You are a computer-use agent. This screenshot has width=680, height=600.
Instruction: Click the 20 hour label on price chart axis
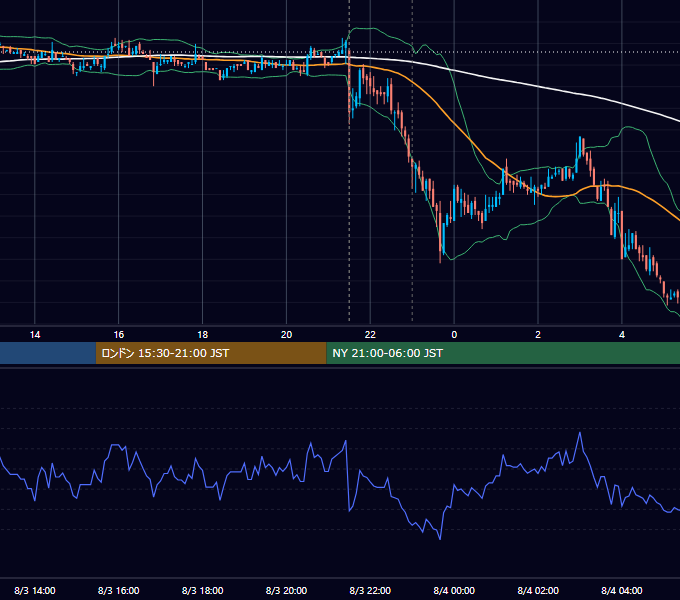tap(286, 335)
